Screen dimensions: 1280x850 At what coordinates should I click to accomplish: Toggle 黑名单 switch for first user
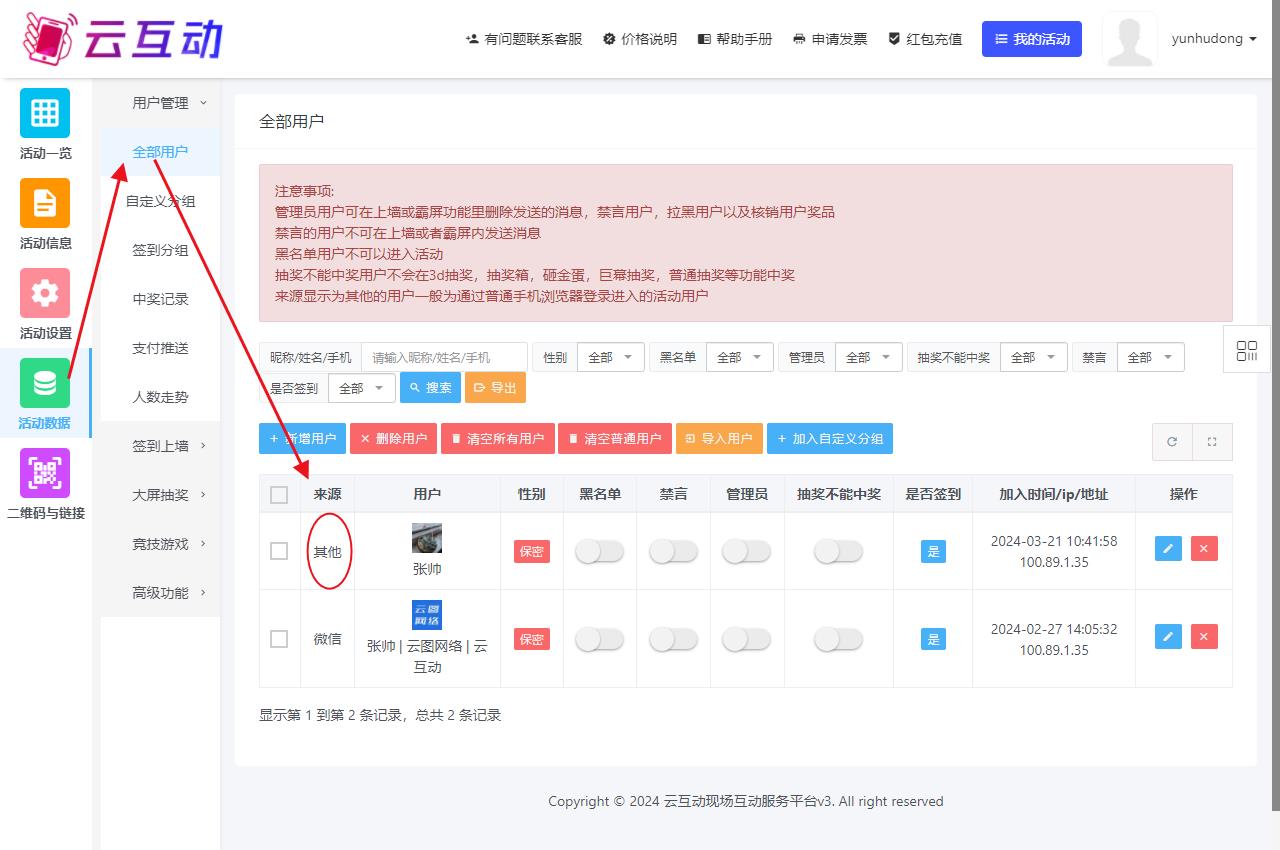[599, 551]
